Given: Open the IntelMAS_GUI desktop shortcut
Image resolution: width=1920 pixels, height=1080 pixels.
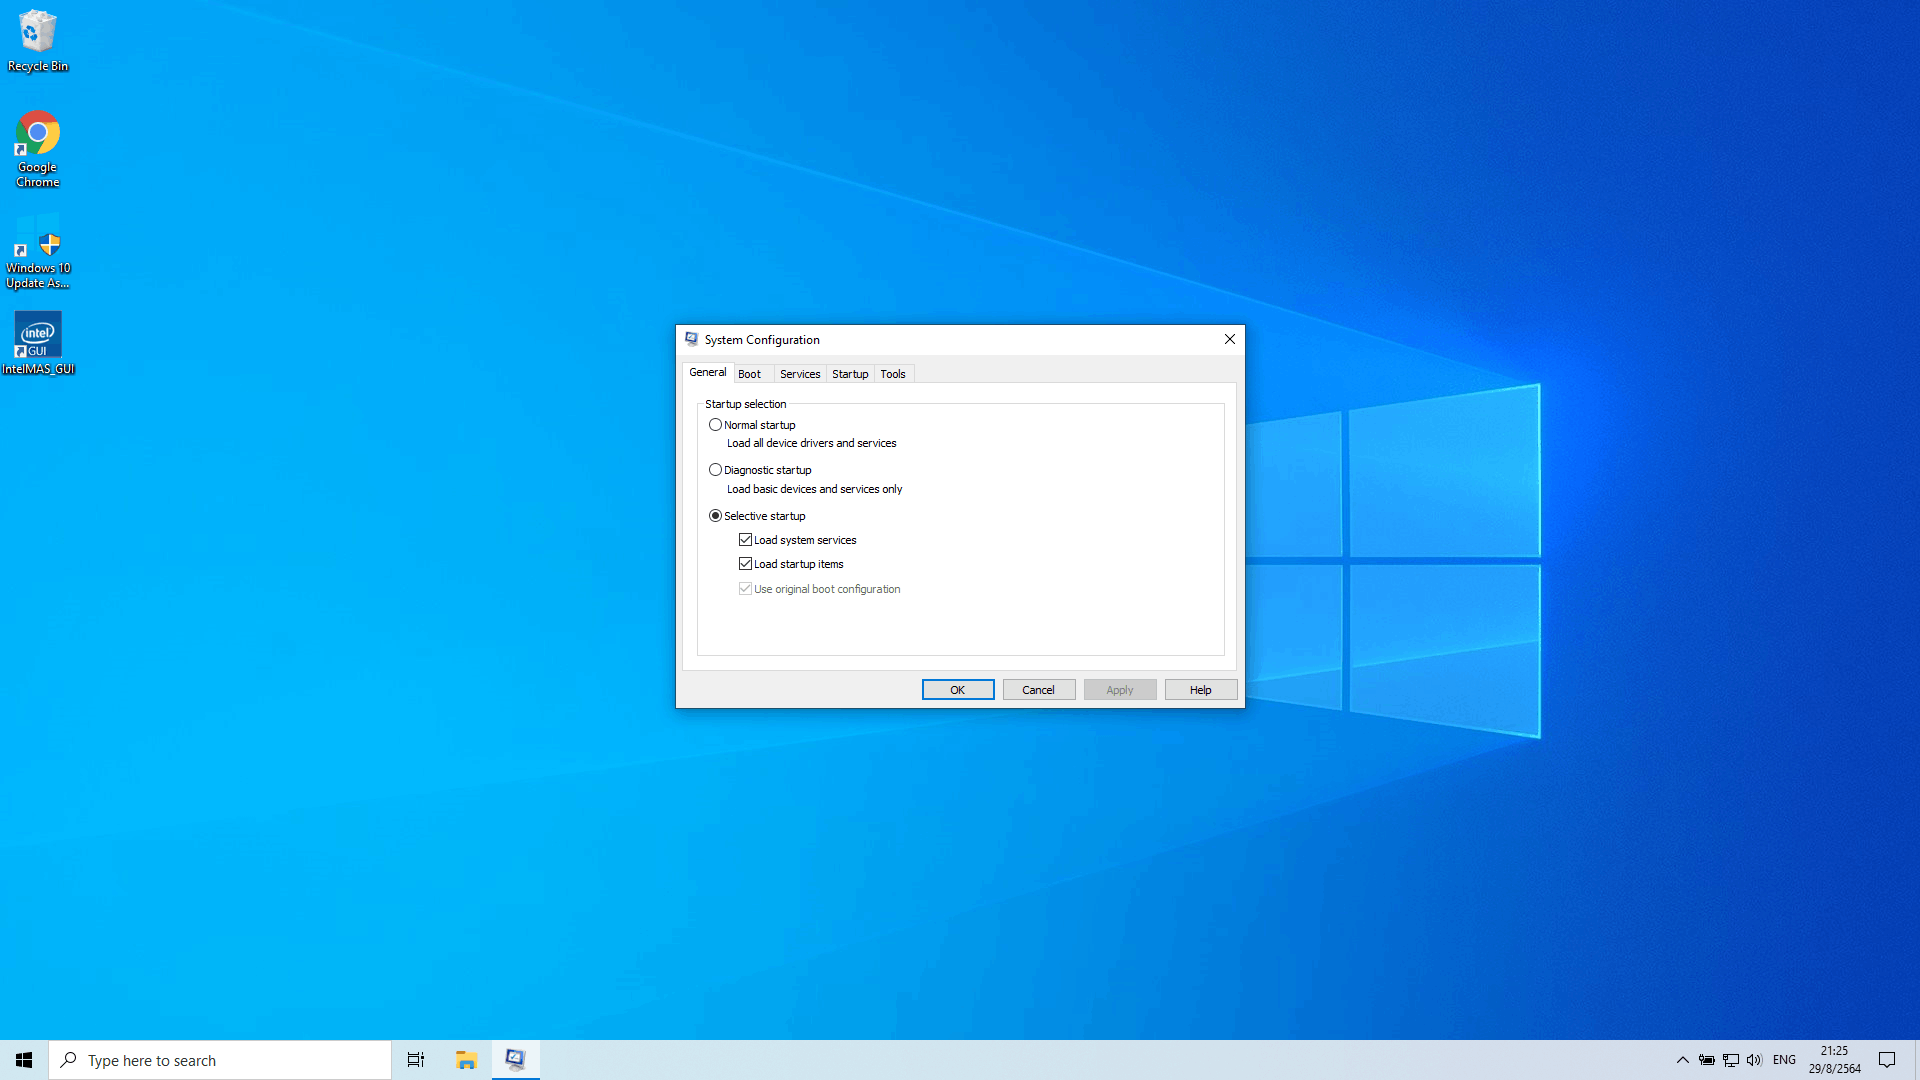Looking at the screenshot, I should 38,342.
